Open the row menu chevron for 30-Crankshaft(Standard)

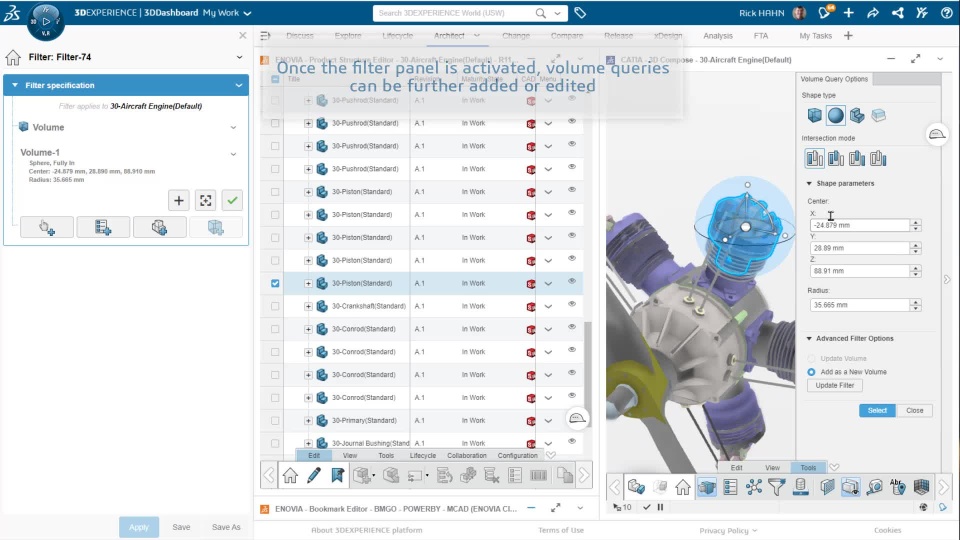pos(549,306)
